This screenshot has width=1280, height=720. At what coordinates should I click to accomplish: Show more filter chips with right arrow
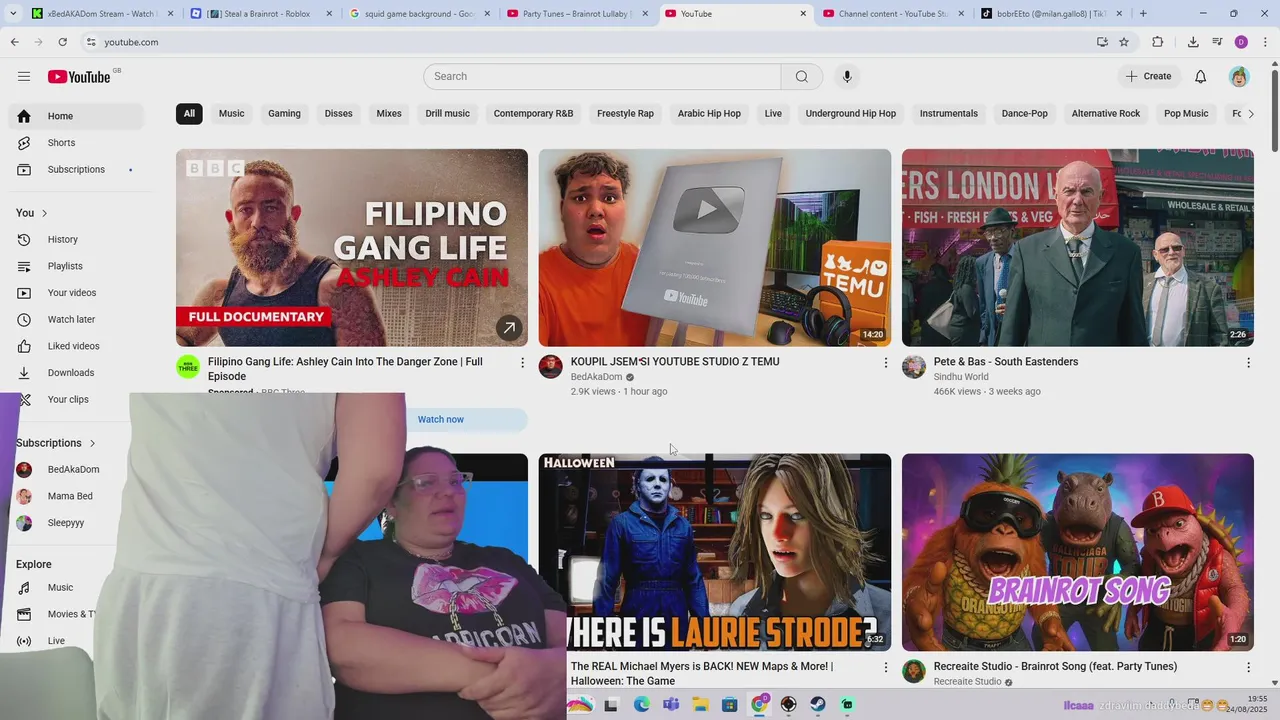click(x=1250, y=114)
